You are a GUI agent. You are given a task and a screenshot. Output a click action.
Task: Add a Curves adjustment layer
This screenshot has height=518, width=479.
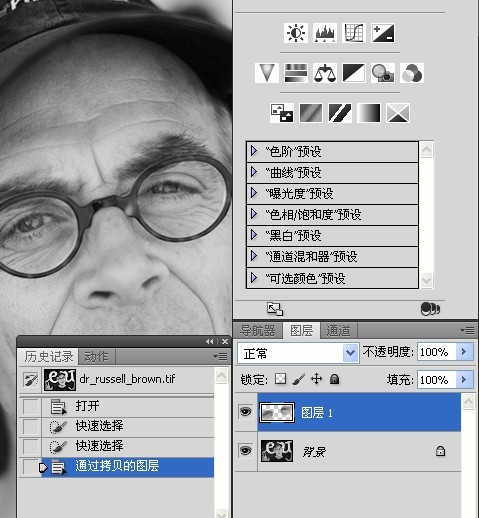pos(354,33)
